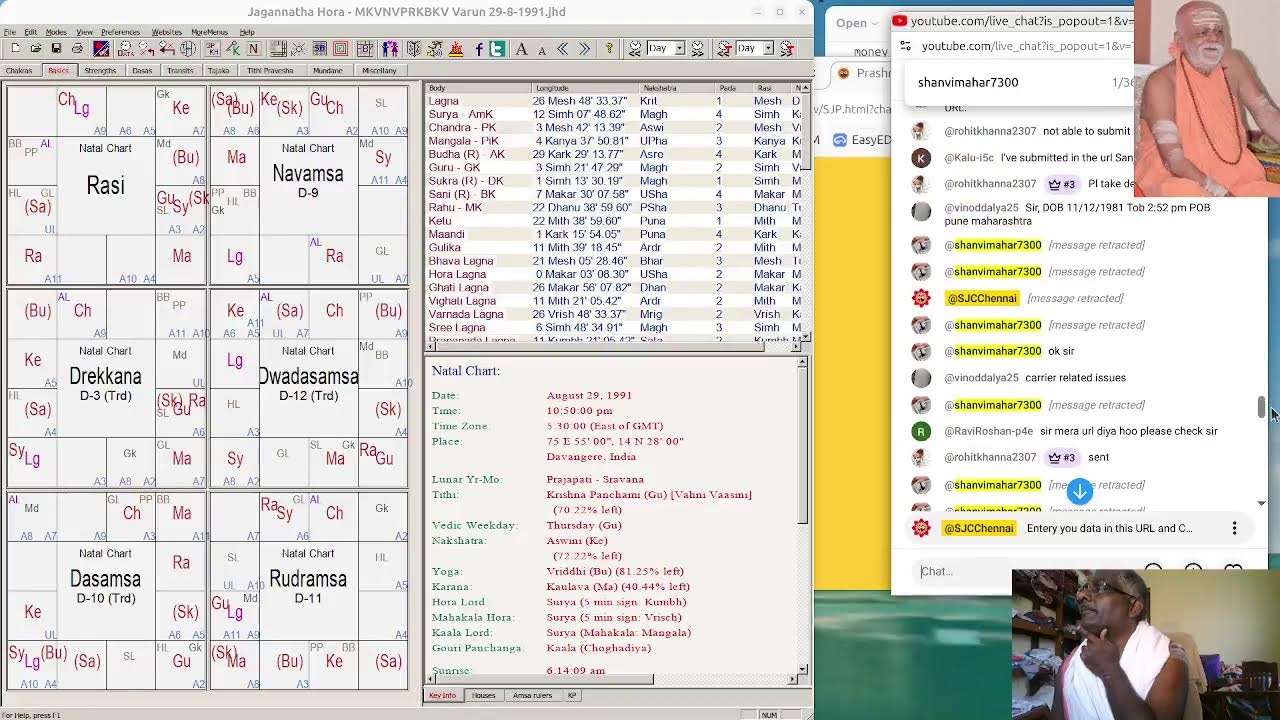Switch to the Miscellany tab
1280x720 pixels.
379,71
